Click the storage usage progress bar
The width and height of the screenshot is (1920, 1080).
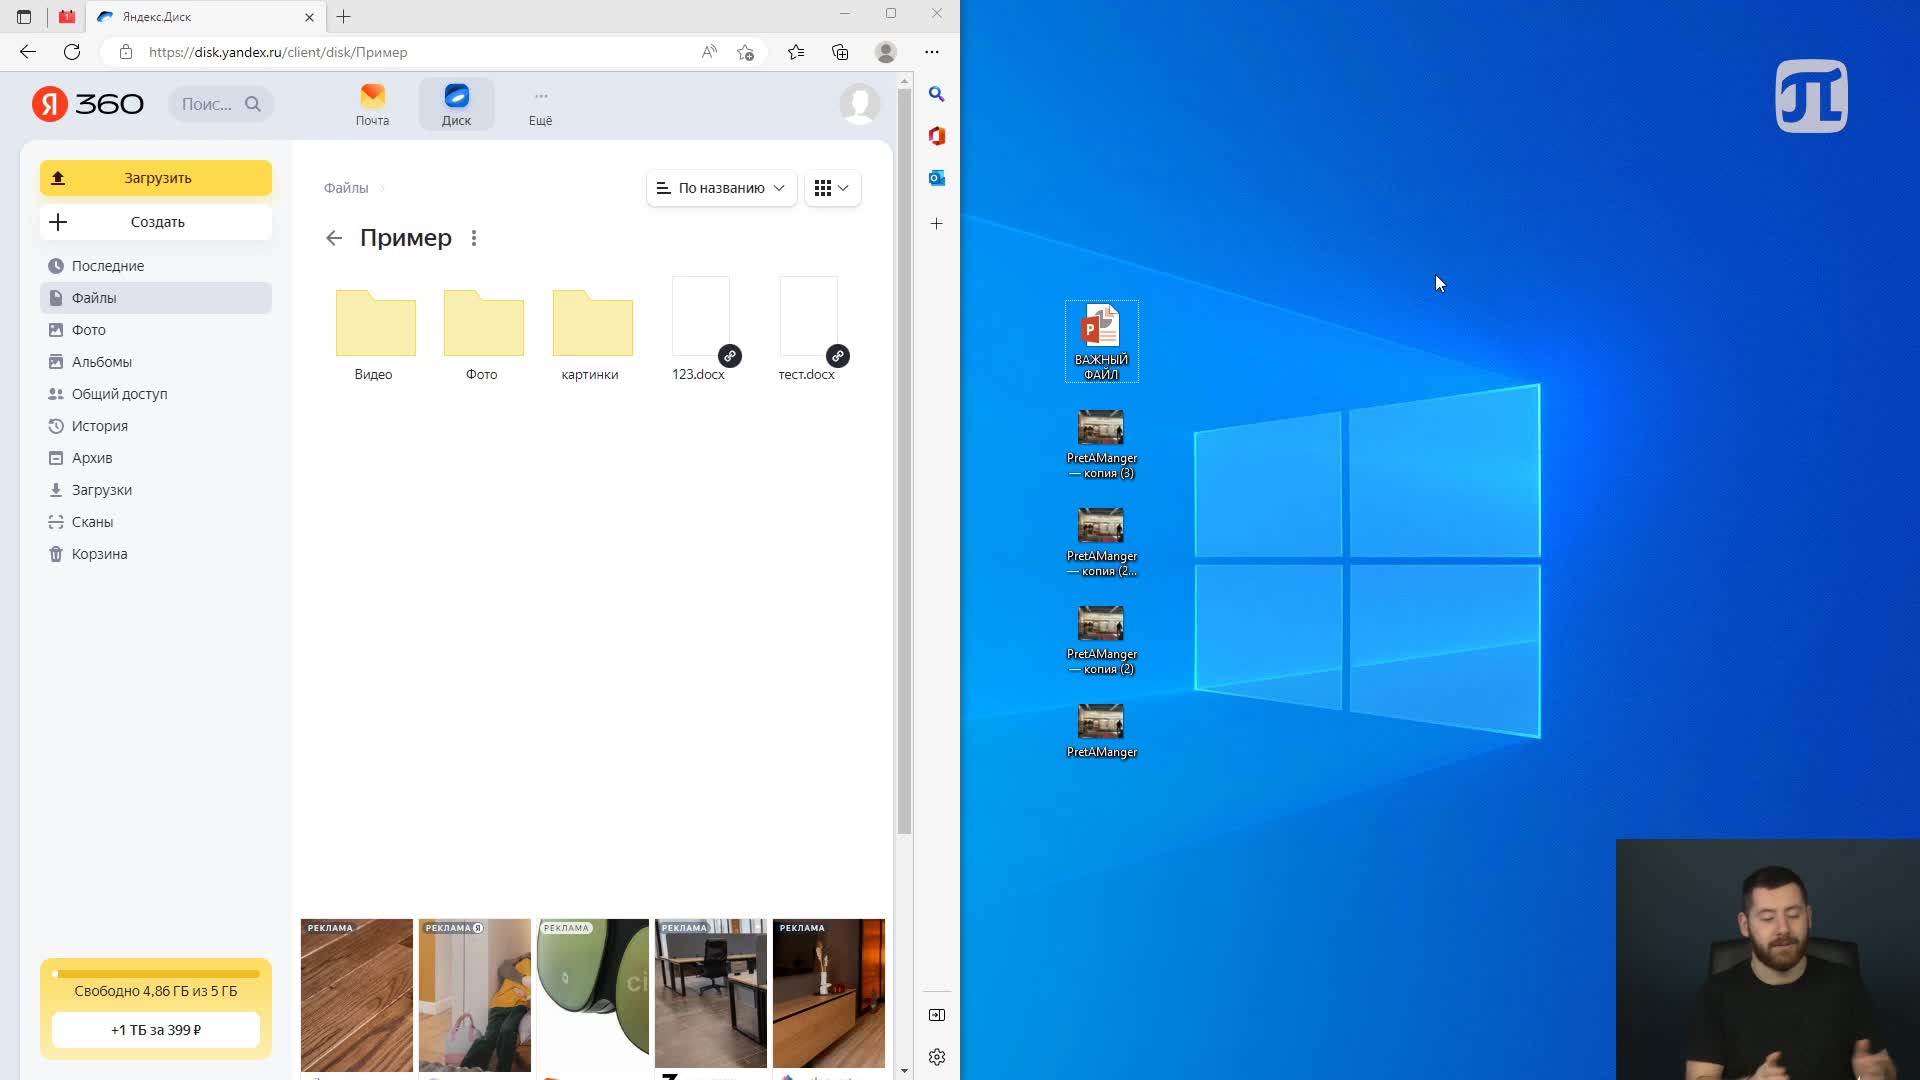point(156,974)
